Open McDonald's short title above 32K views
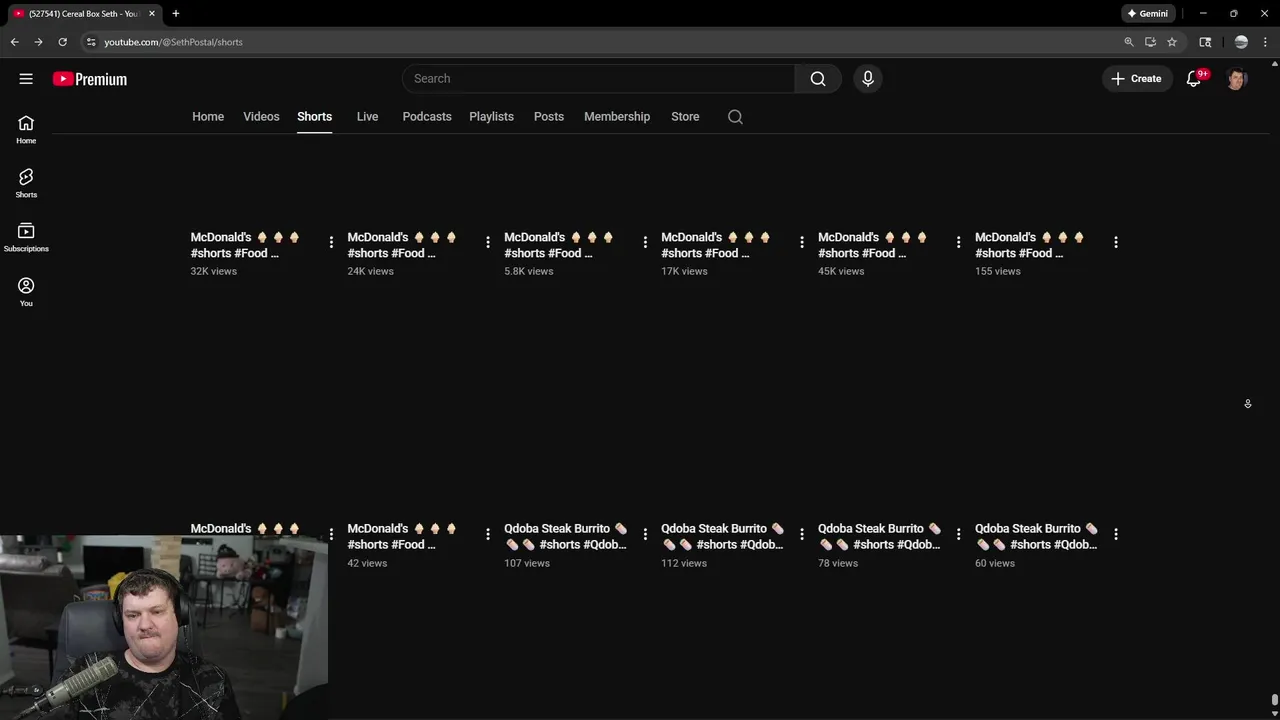Image resolution: width=1280 pixels, height=720 pixels. (x=245, y=245)
